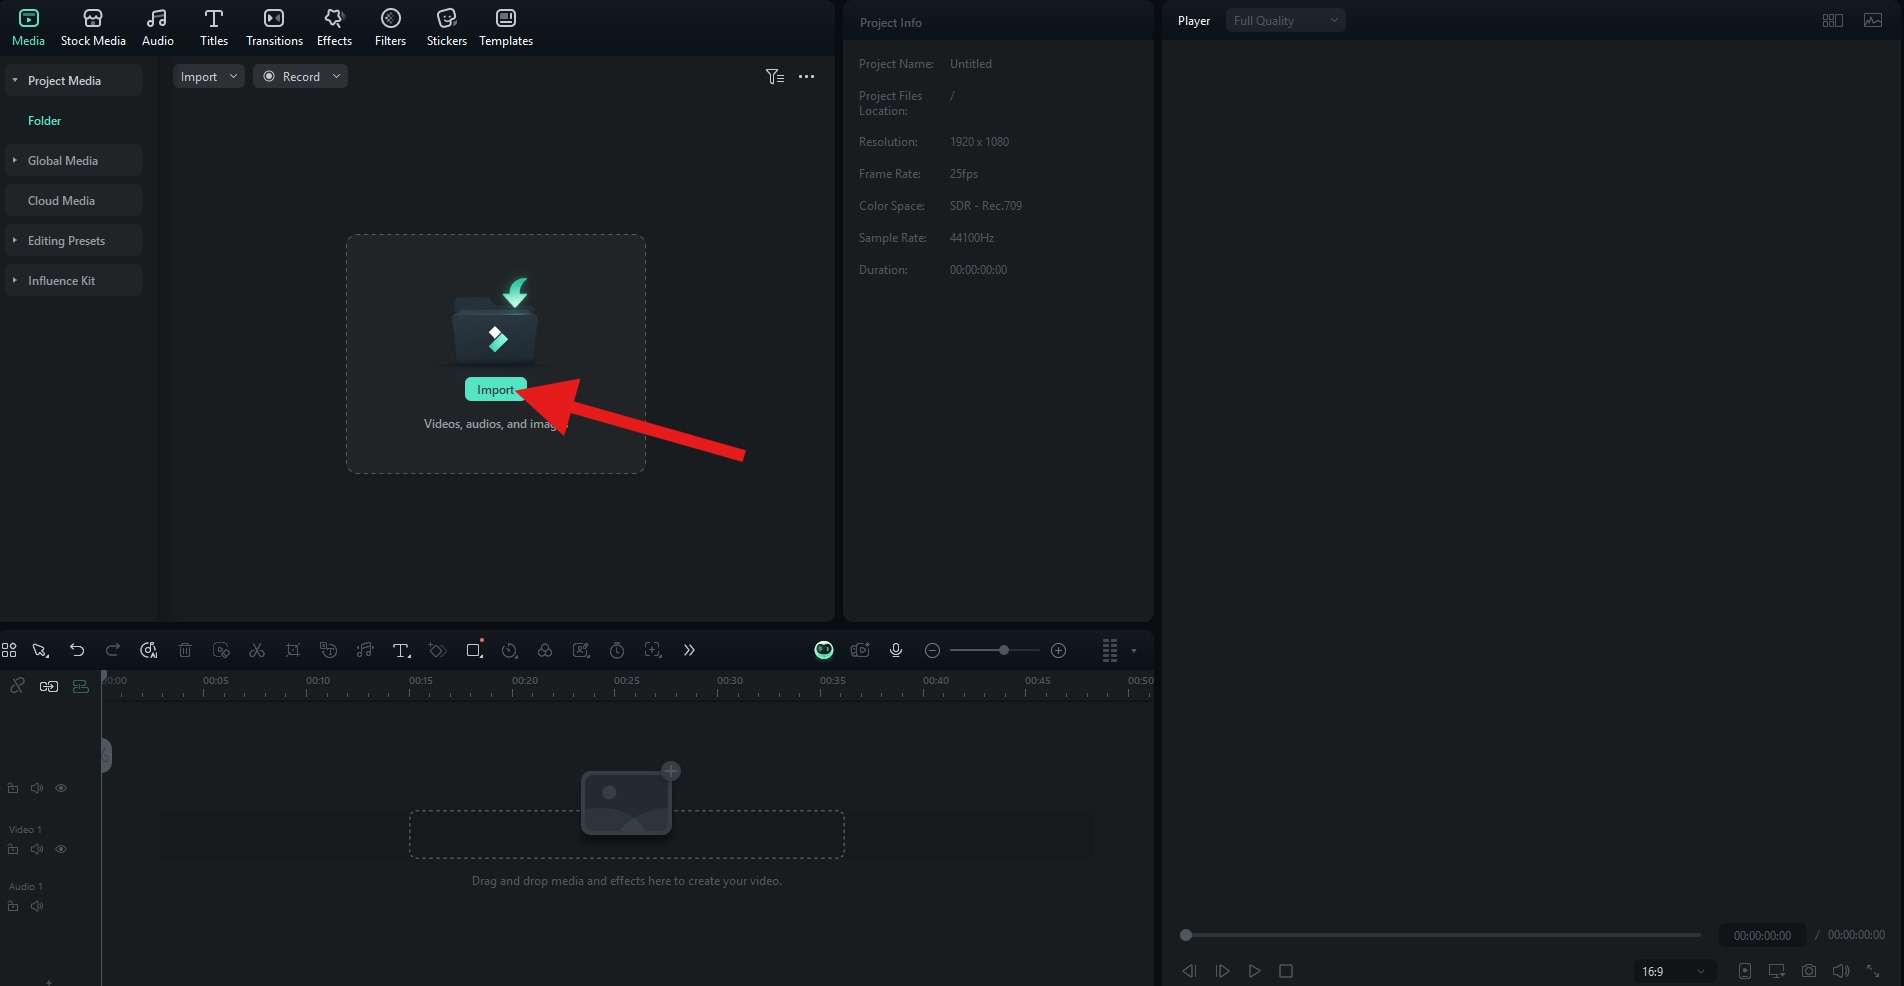Click the keyframe diamond tool
The width and height of the screenshot is (1904, 986).
tap(437, 650)
